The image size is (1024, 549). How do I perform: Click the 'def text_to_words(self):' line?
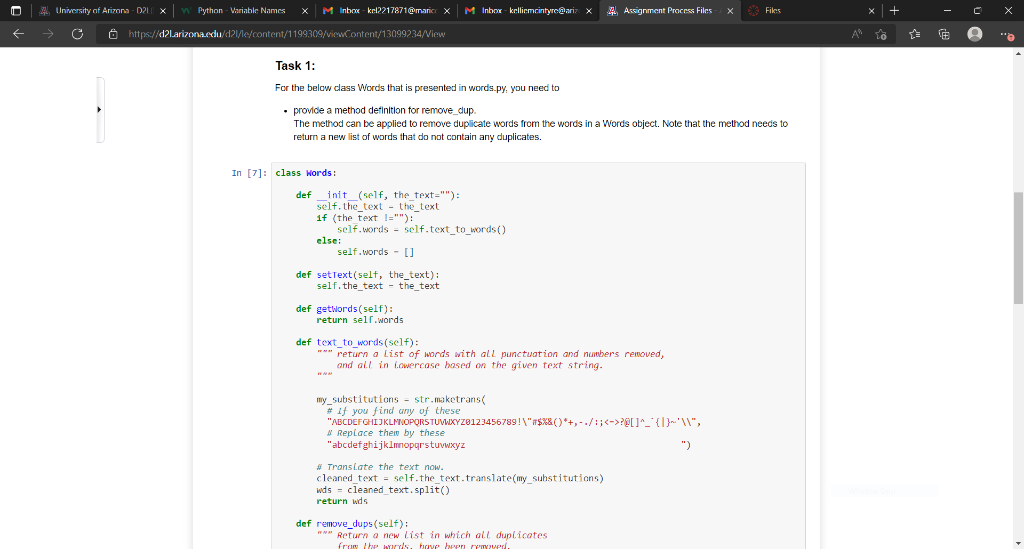click(x=357, y=342)
